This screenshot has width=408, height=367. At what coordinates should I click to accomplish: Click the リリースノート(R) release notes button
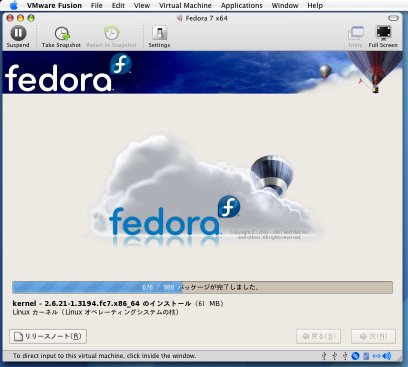point(48,336)
